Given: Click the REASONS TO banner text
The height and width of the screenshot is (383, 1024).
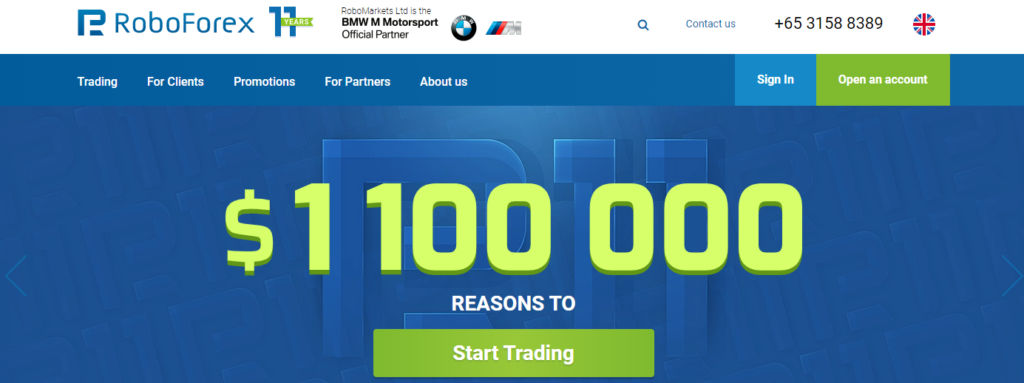Looking at the screenshot, I should [x=513, y=303].
